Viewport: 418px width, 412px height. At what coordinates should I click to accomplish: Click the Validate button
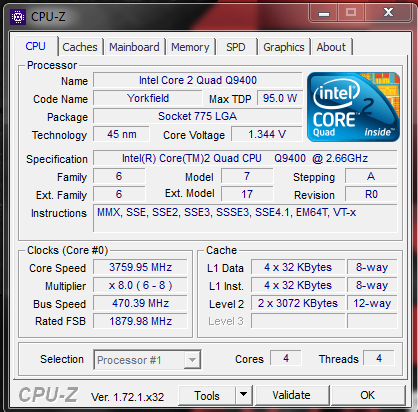(x=291, y=395)
